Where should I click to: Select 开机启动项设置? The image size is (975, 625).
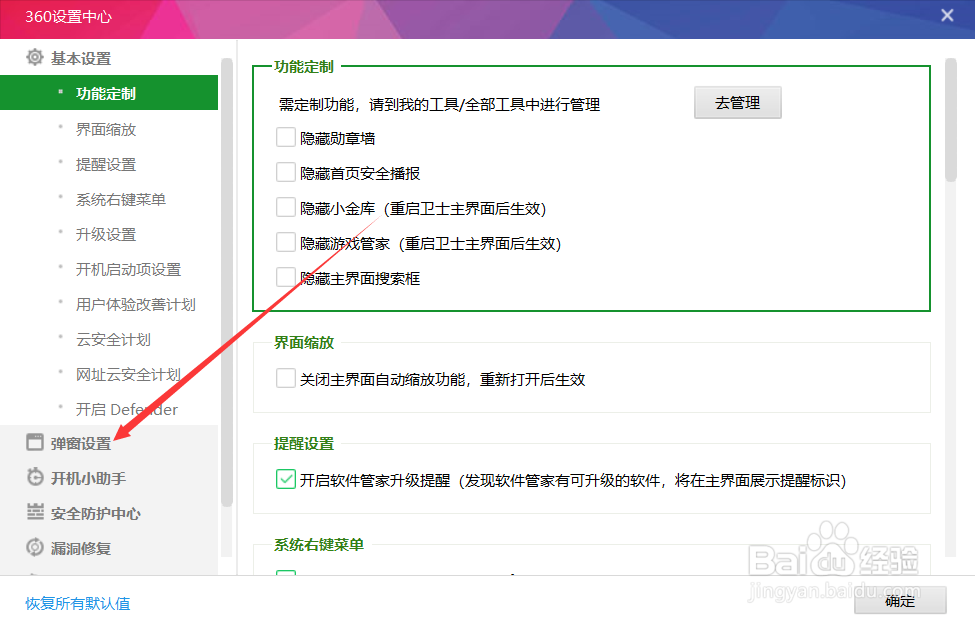(x=128, y=268)
